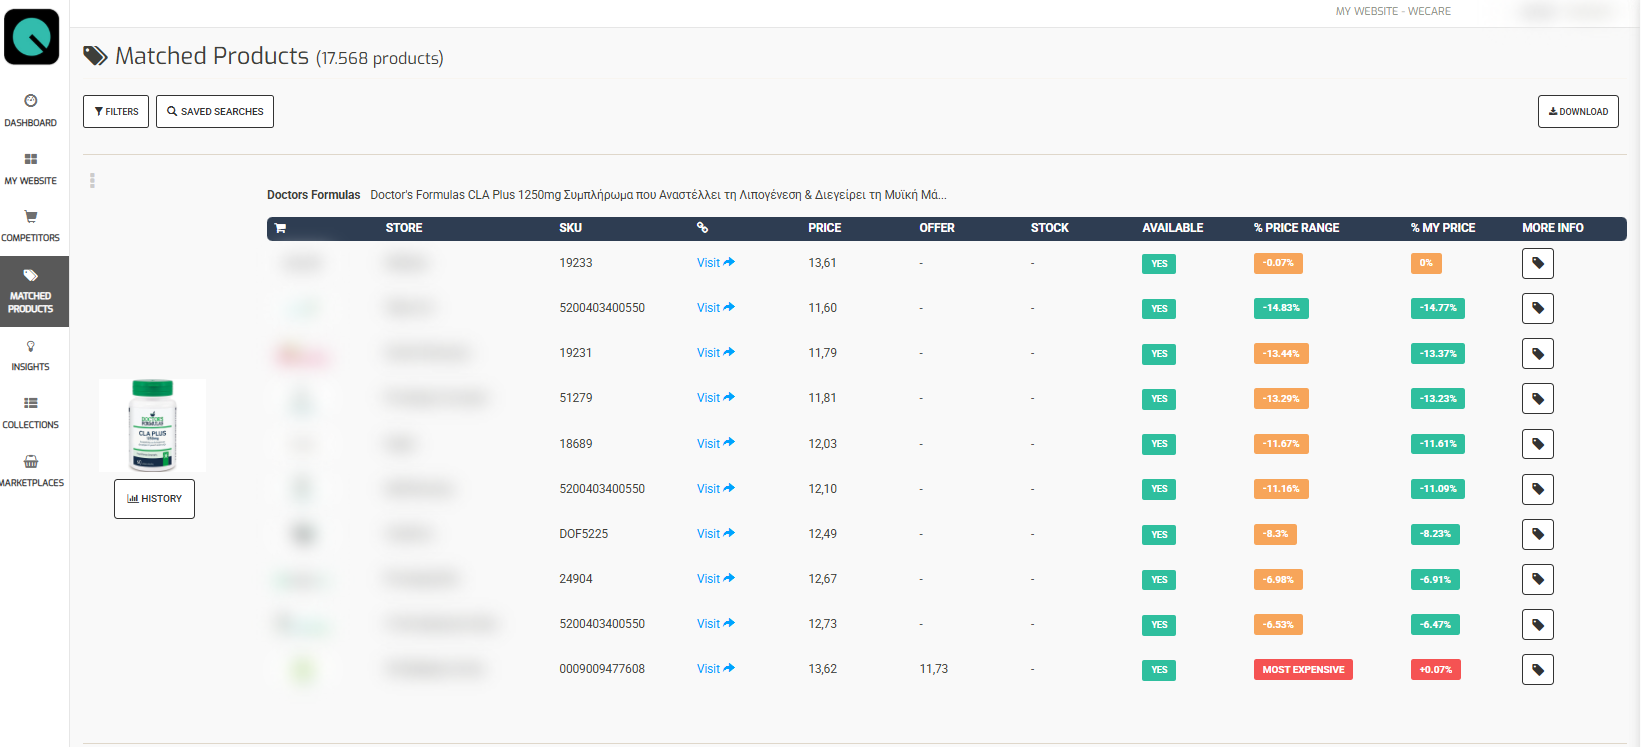Click the app logo in the top-left corner

tap(32, 37)
